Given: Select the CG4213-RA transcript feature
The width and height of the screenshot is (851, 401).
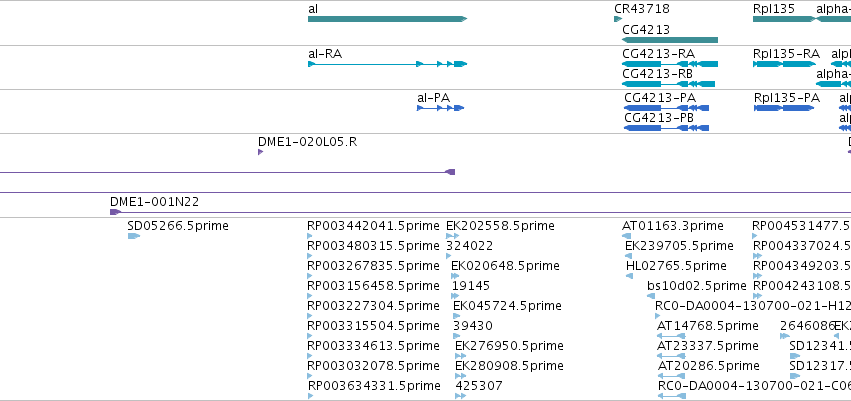Looking at the screenshot, I should point(670,64).
